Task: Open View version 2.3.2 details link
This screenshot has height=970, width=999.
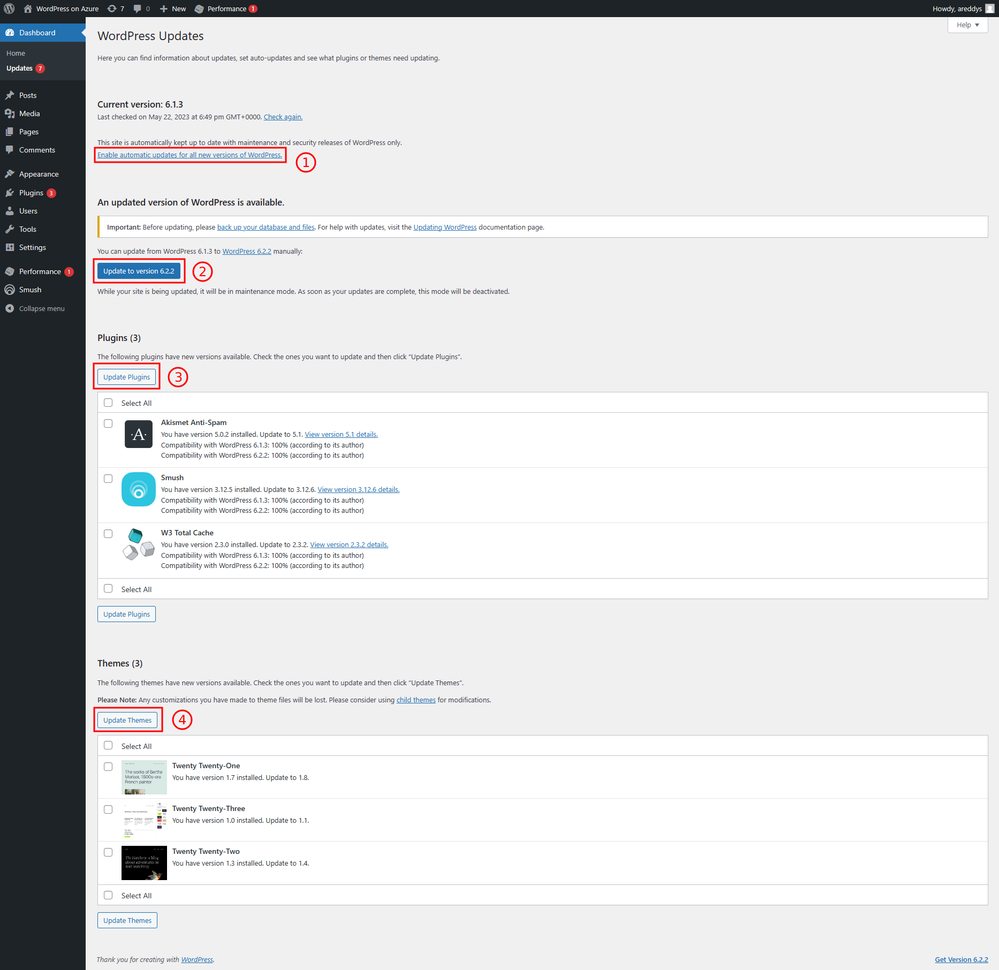Action: [x=349, y=545]
